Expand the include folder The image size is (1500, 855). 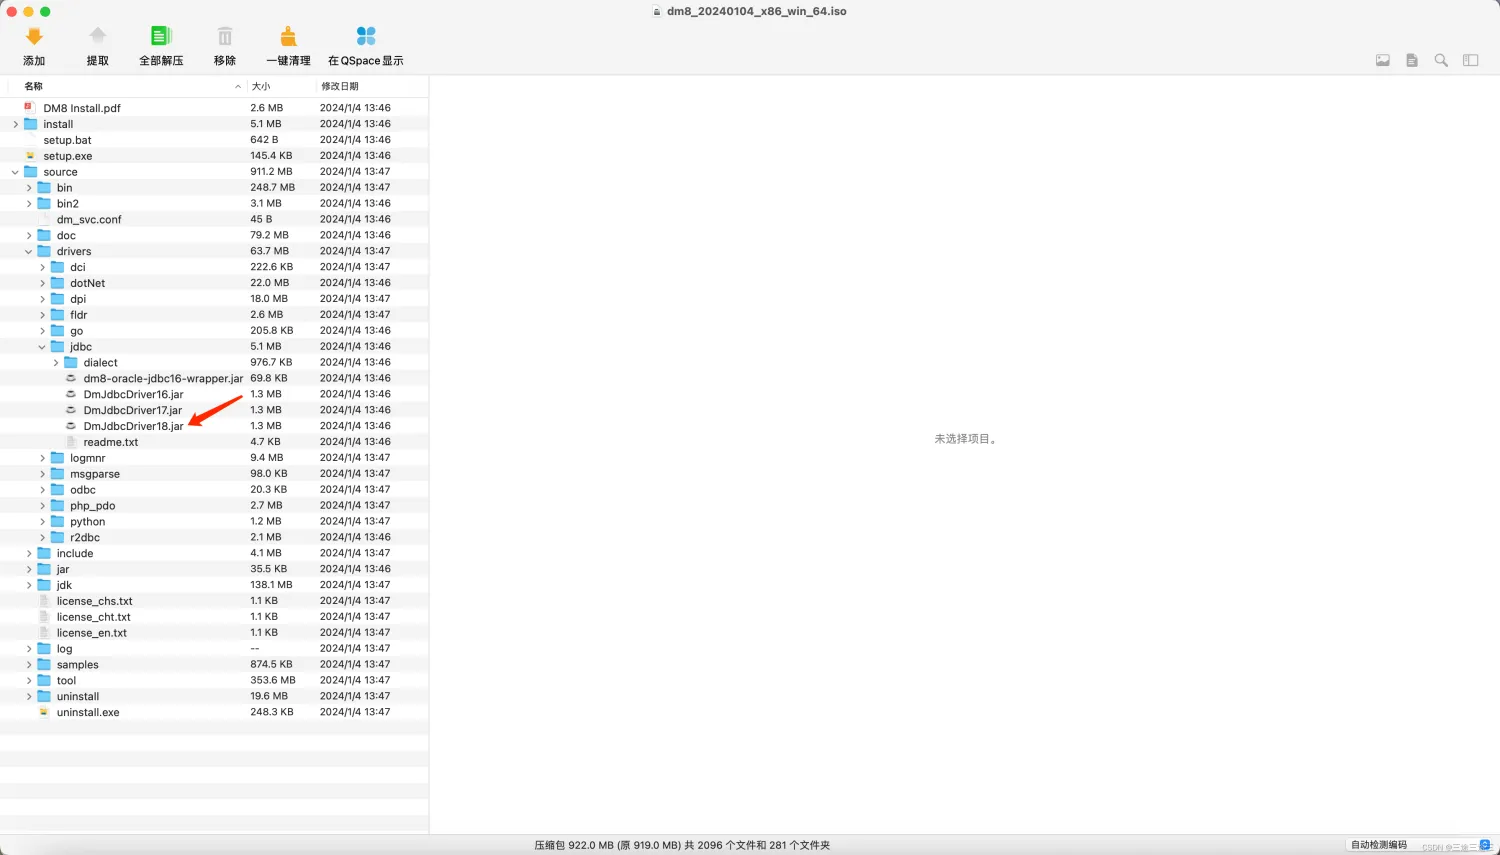(29, 553)
